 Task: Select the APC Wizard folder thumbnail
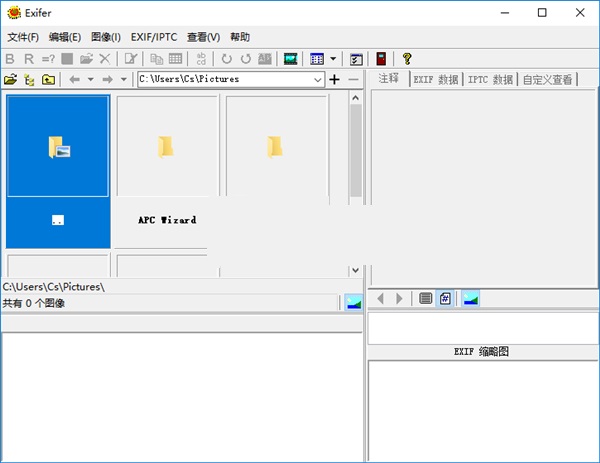click(165, 170)
